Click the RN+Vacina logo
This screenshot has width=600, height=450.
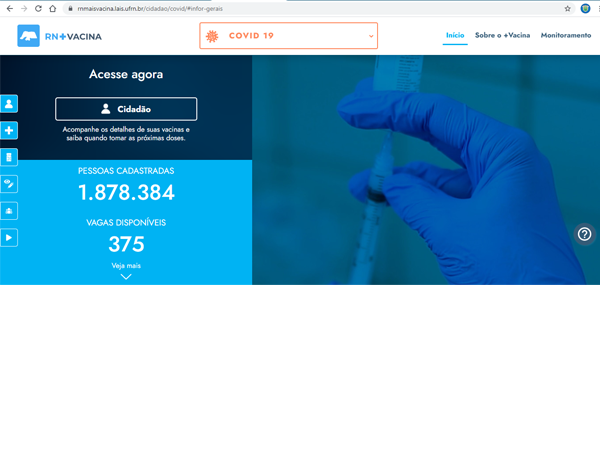click(x=59, y=36)
